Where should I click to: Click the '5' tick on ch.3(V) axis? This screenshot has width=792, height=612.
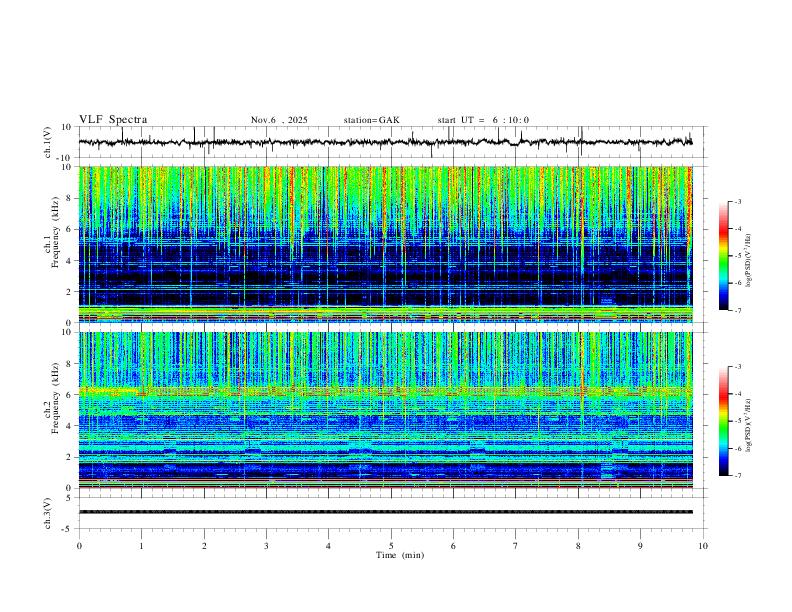(70, 497)
